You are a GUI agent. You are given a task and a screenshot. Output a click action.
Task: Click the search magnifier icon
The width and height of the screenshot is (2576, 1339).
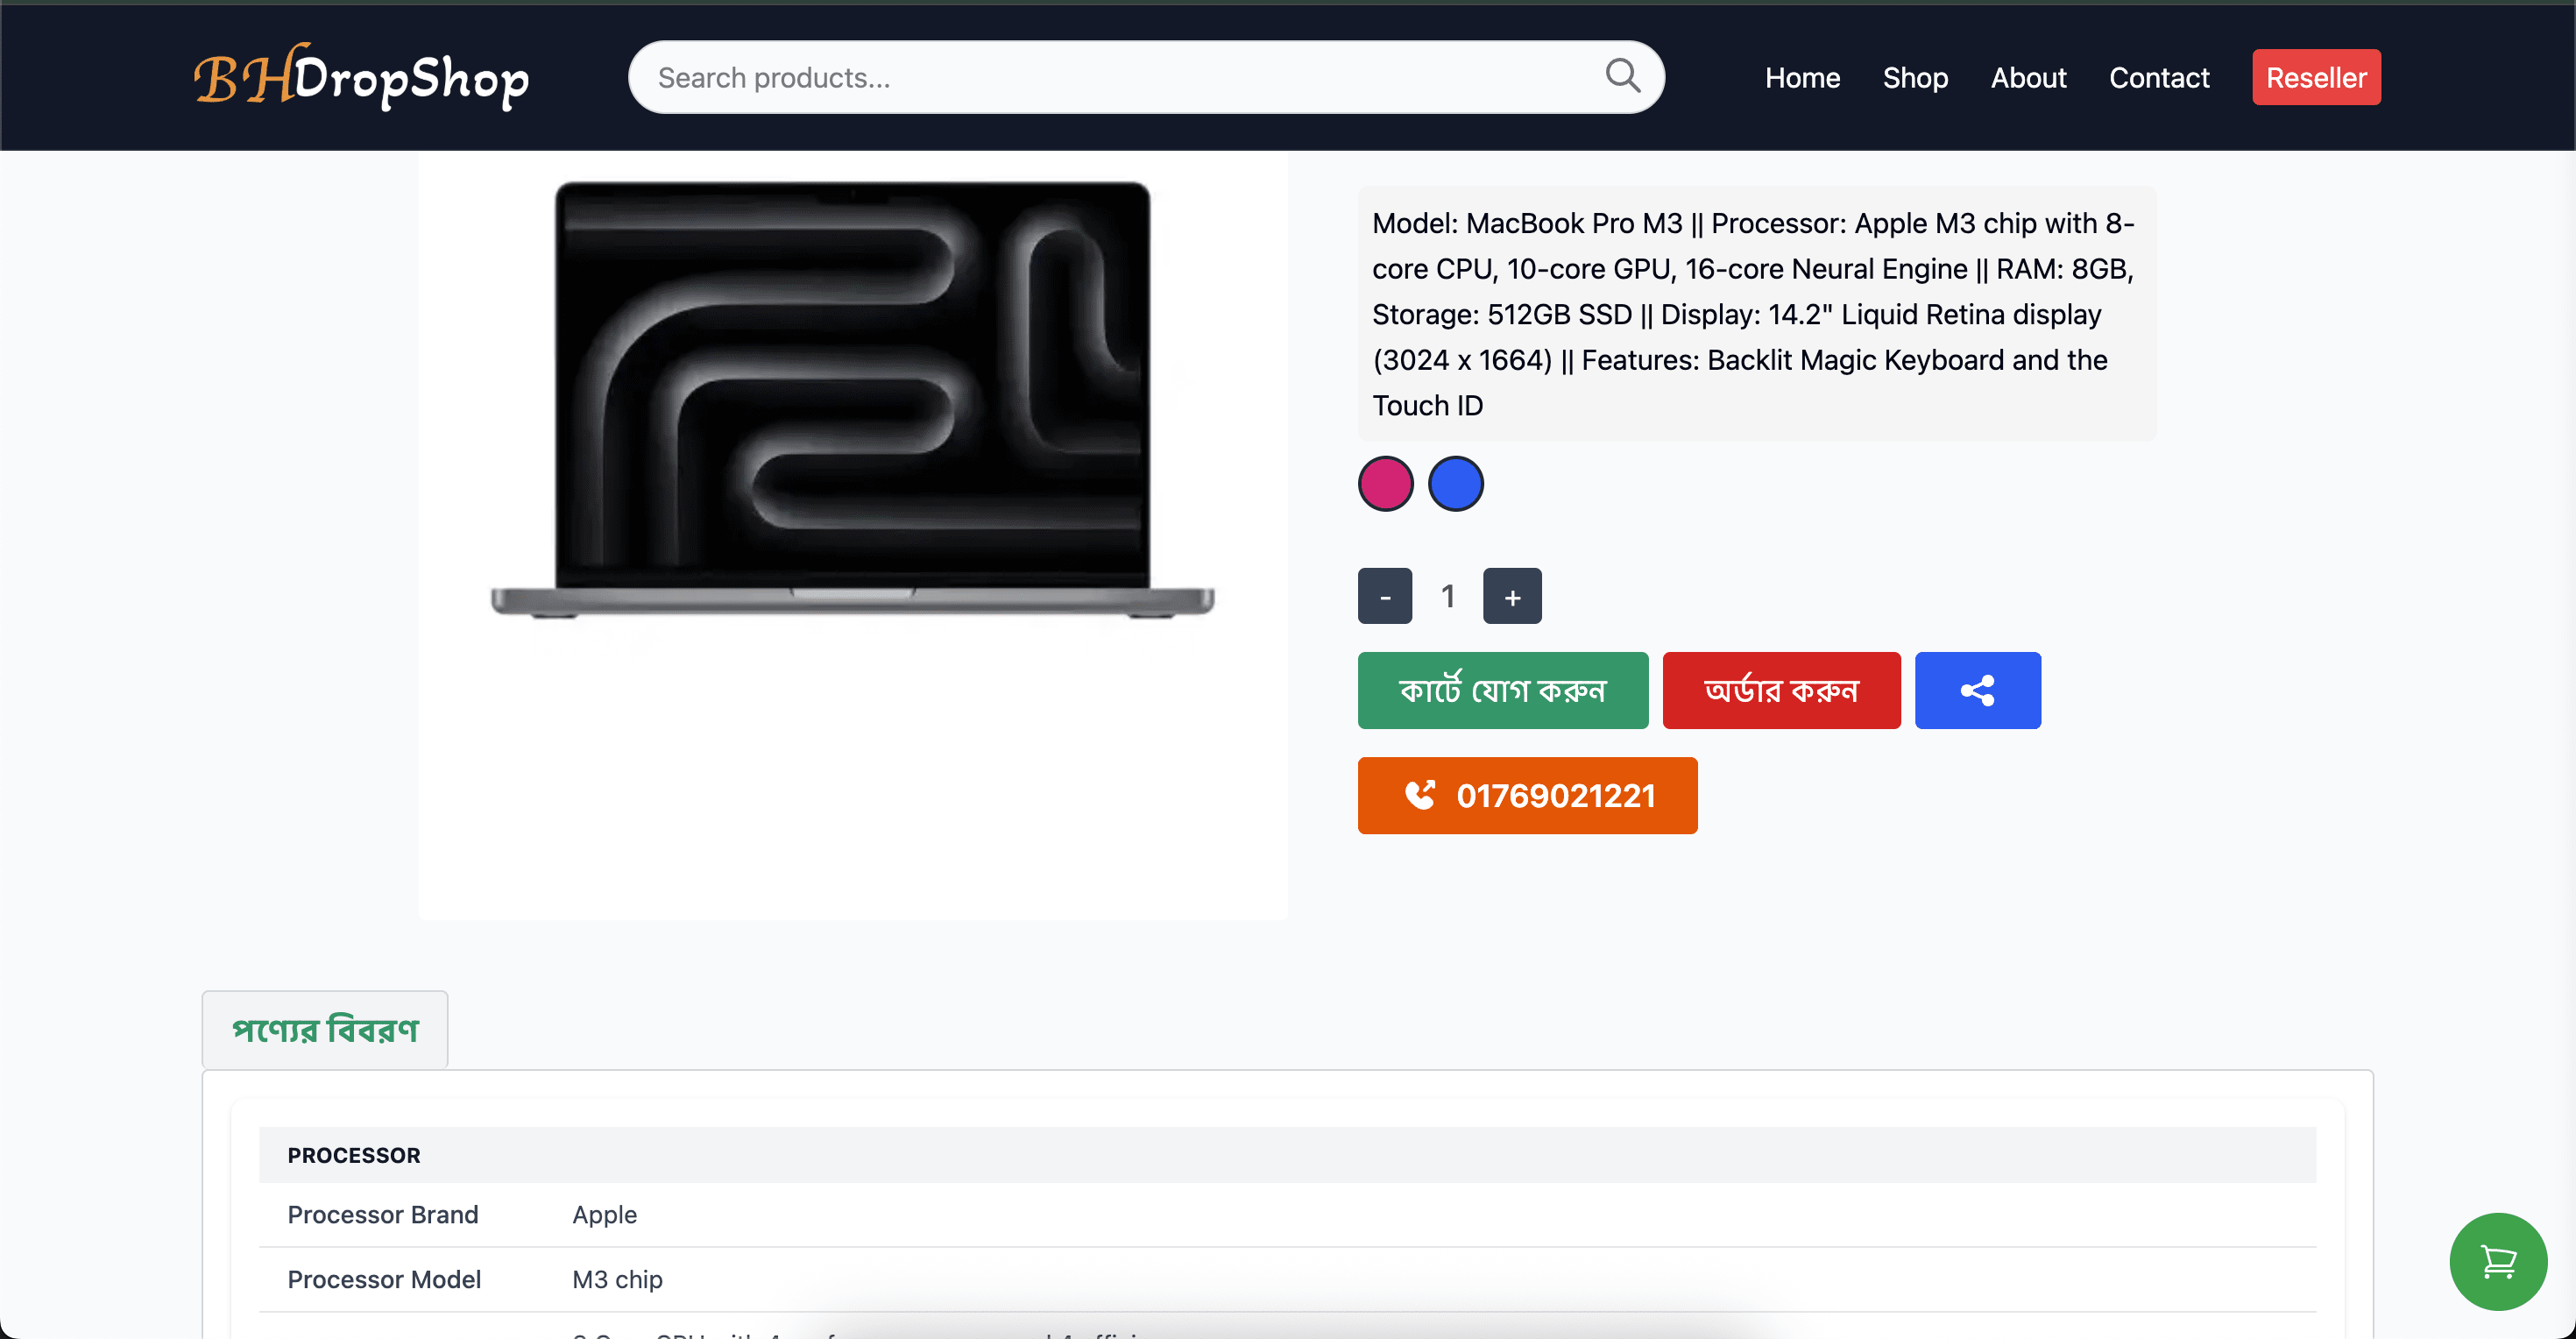(1622, 76)
